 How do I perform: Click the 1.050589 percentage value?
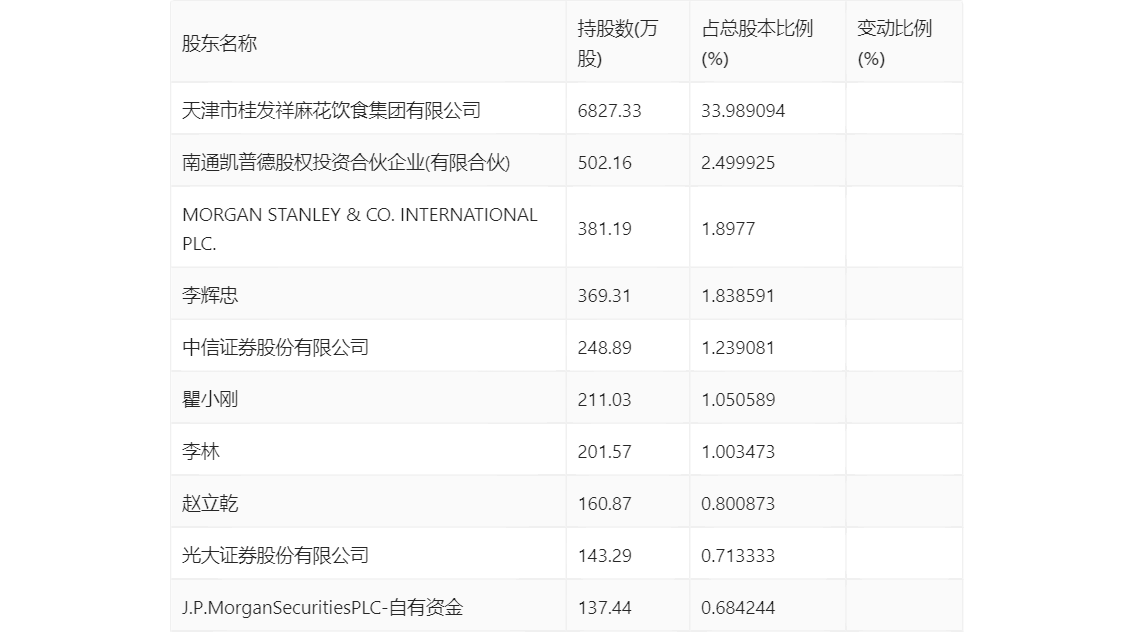(x=738, y=400)
